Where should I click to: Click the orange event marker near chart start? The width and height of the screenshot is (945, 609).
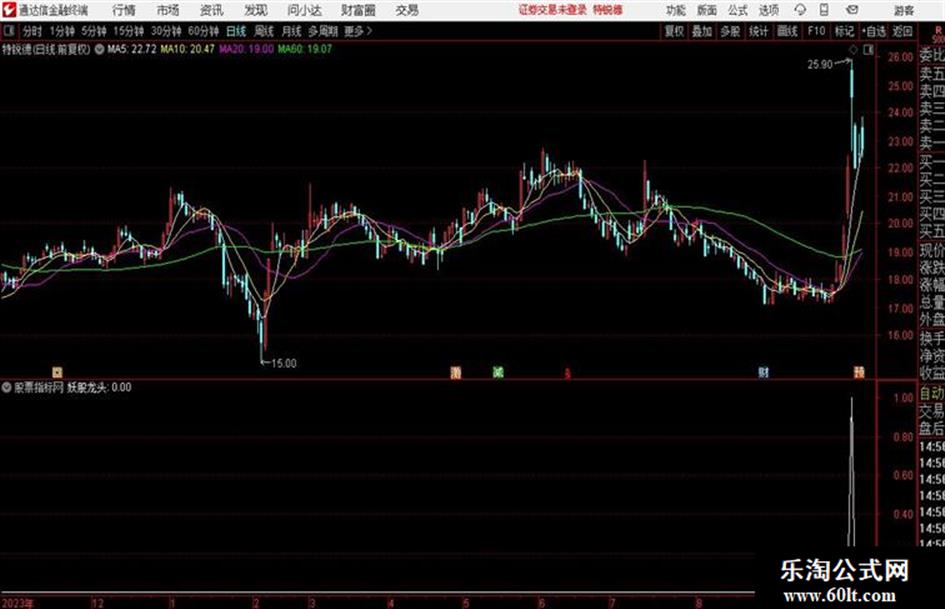57,373
